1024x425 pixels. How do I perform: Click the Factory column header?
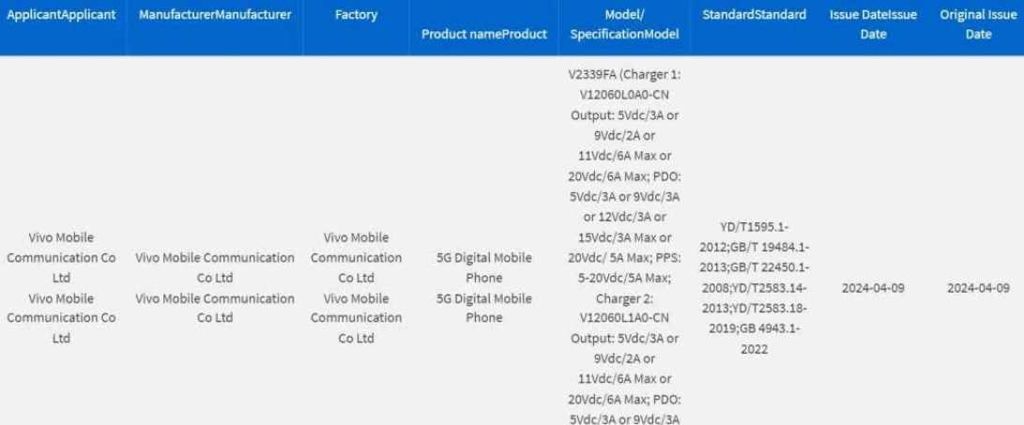pos(357,15)
